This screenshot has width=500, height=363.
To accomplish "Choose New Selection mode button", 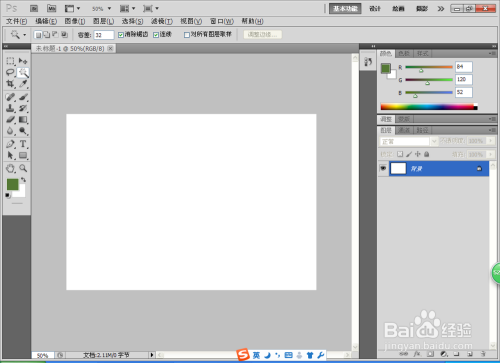I will pos(38,35).
